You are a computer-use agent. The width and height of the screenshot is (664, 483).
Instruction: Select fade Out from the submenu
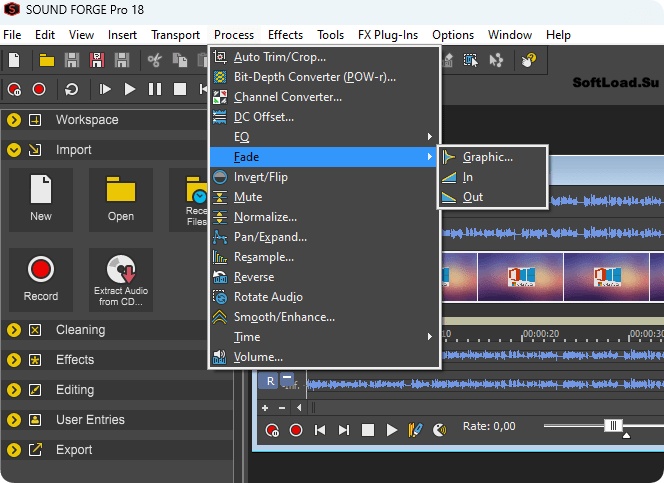pos(492,197)
